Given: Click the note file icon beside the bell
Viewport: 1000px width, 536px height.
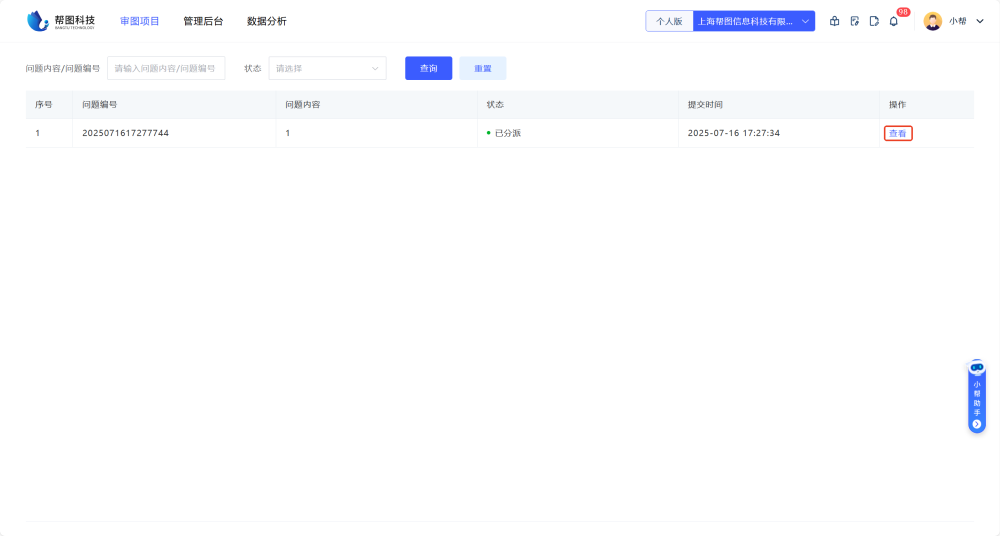Looking at the screenshot, I should point(874,21).
